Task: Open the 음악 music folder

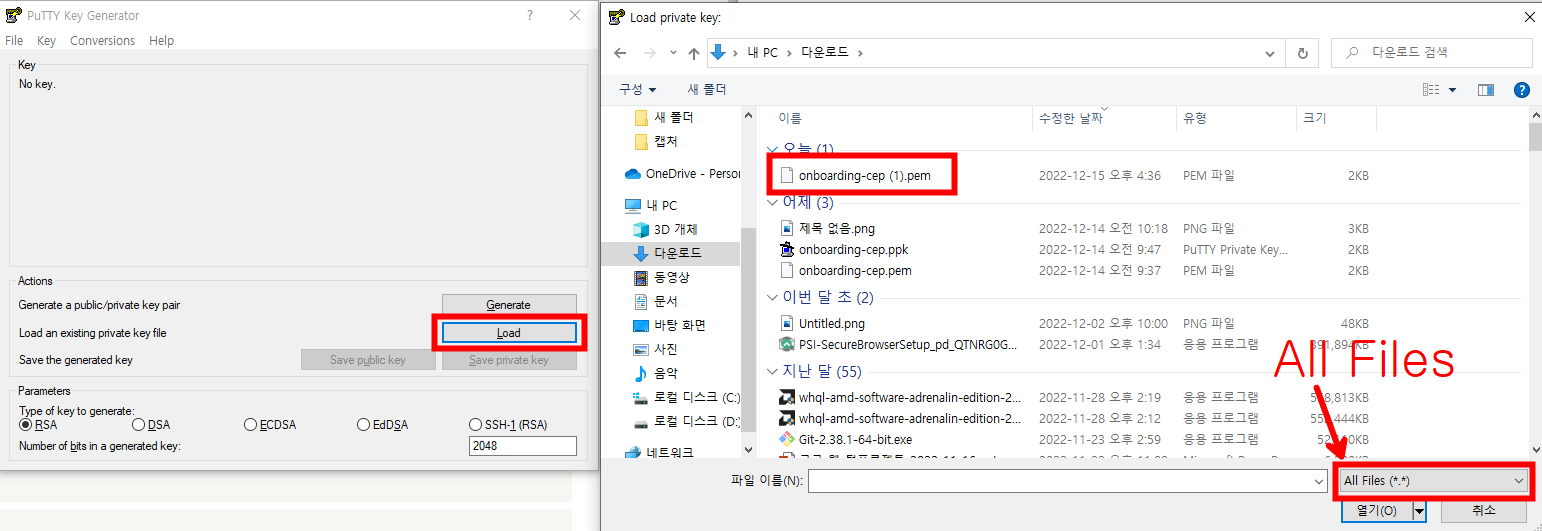Action: [655, 373]
